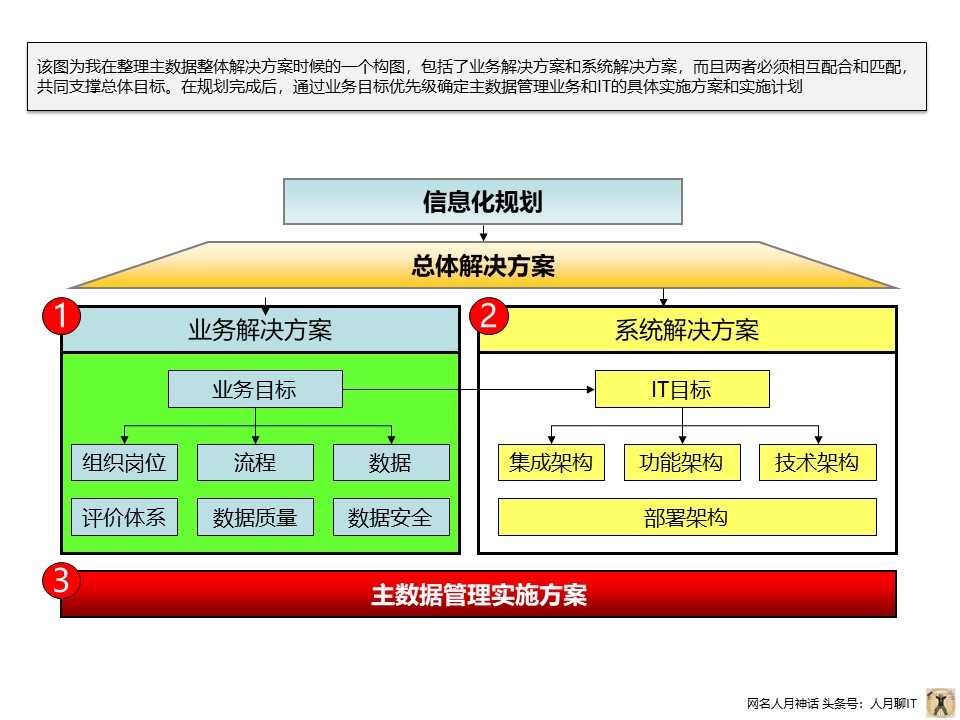This screenshot has height=720, width=960.
Task: Click the wide 部署架构 bar
Action: coord(687,517)
